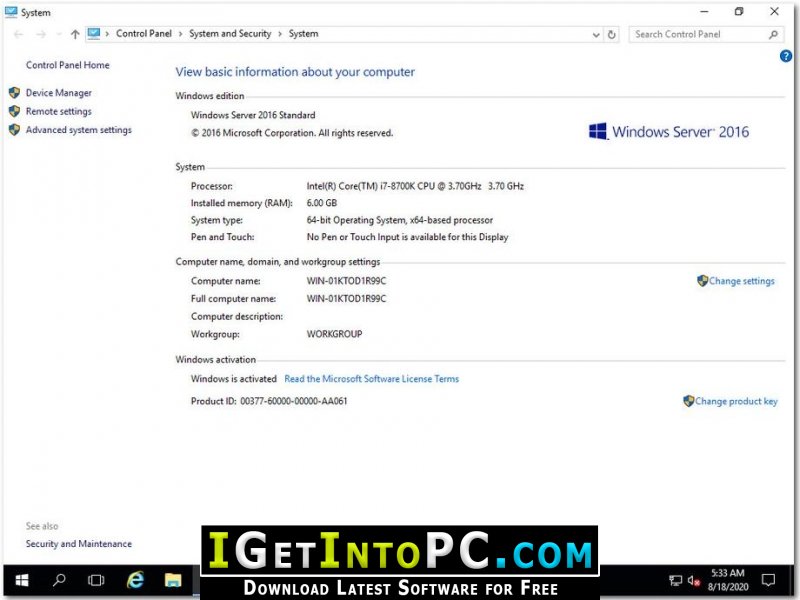The width and height of the screenshot is (800, 600).
Task: Close the System window
Action: (x=774, y=12)
